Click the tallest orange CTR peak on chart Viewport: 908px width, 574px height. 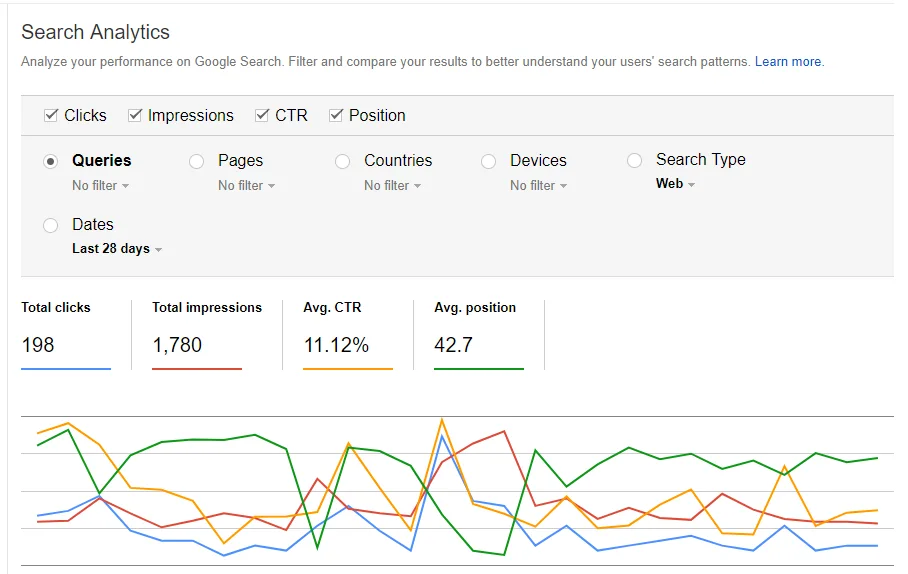tap(442, 420)
